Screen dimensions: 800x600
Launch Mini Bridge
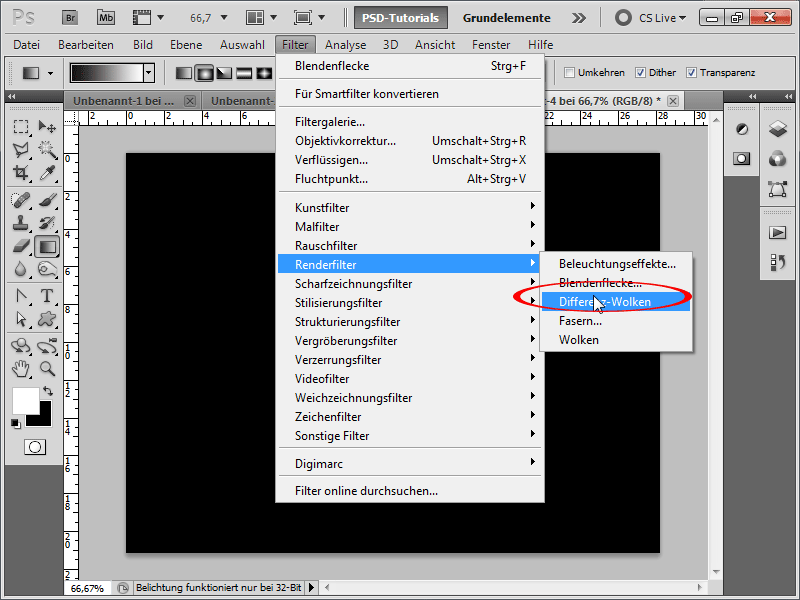point(106,18)
